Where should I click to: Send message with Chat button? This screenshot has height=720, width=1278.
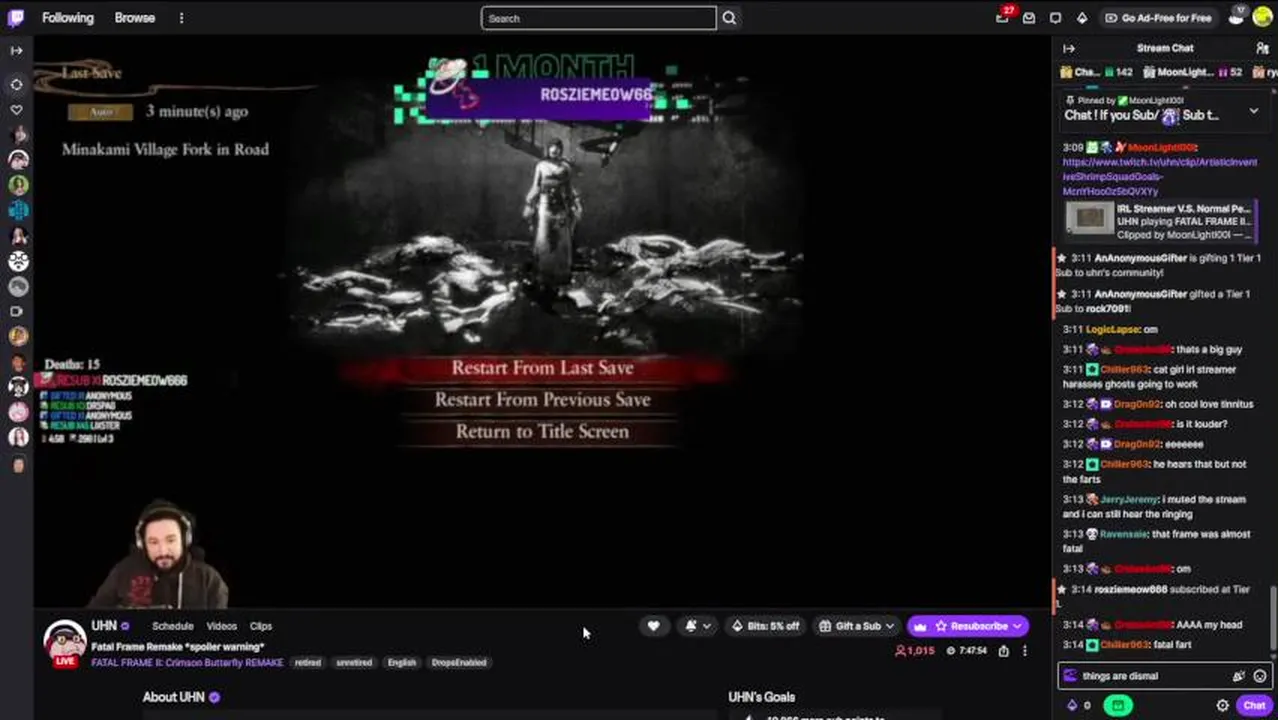(1255, 705)
